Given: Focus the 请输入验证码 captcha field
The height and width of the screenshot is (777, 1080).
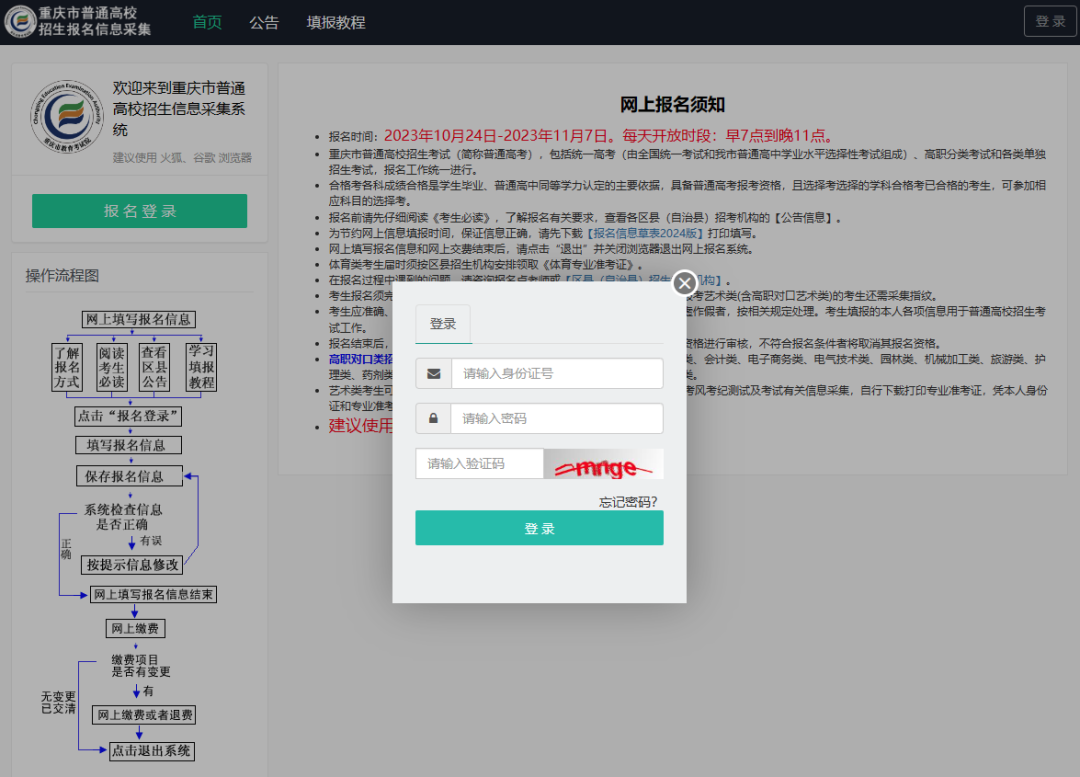Looking at the screenshot, I should tap(479, 464).
